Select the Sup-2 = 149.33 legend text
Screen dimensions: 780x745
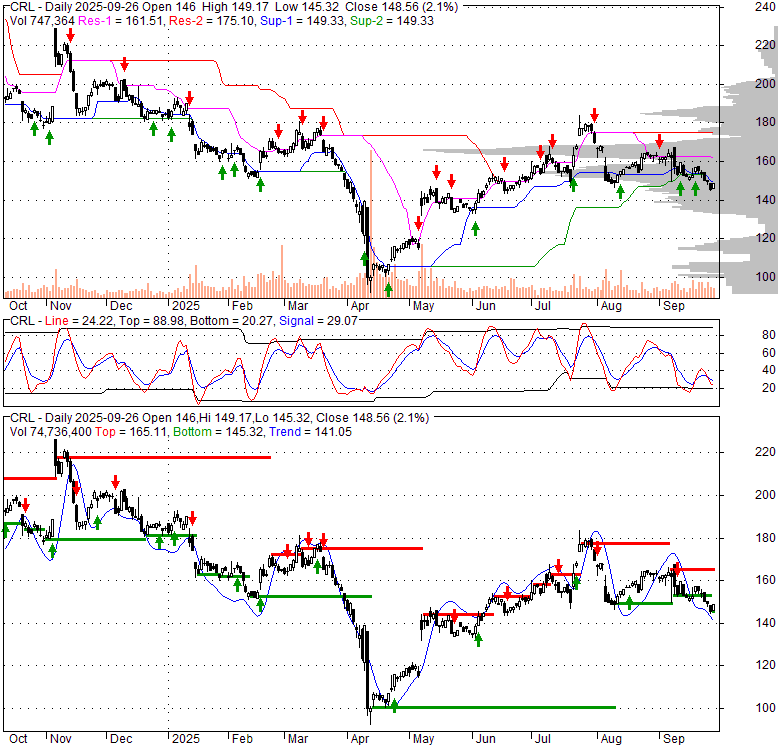click(391, 21)
